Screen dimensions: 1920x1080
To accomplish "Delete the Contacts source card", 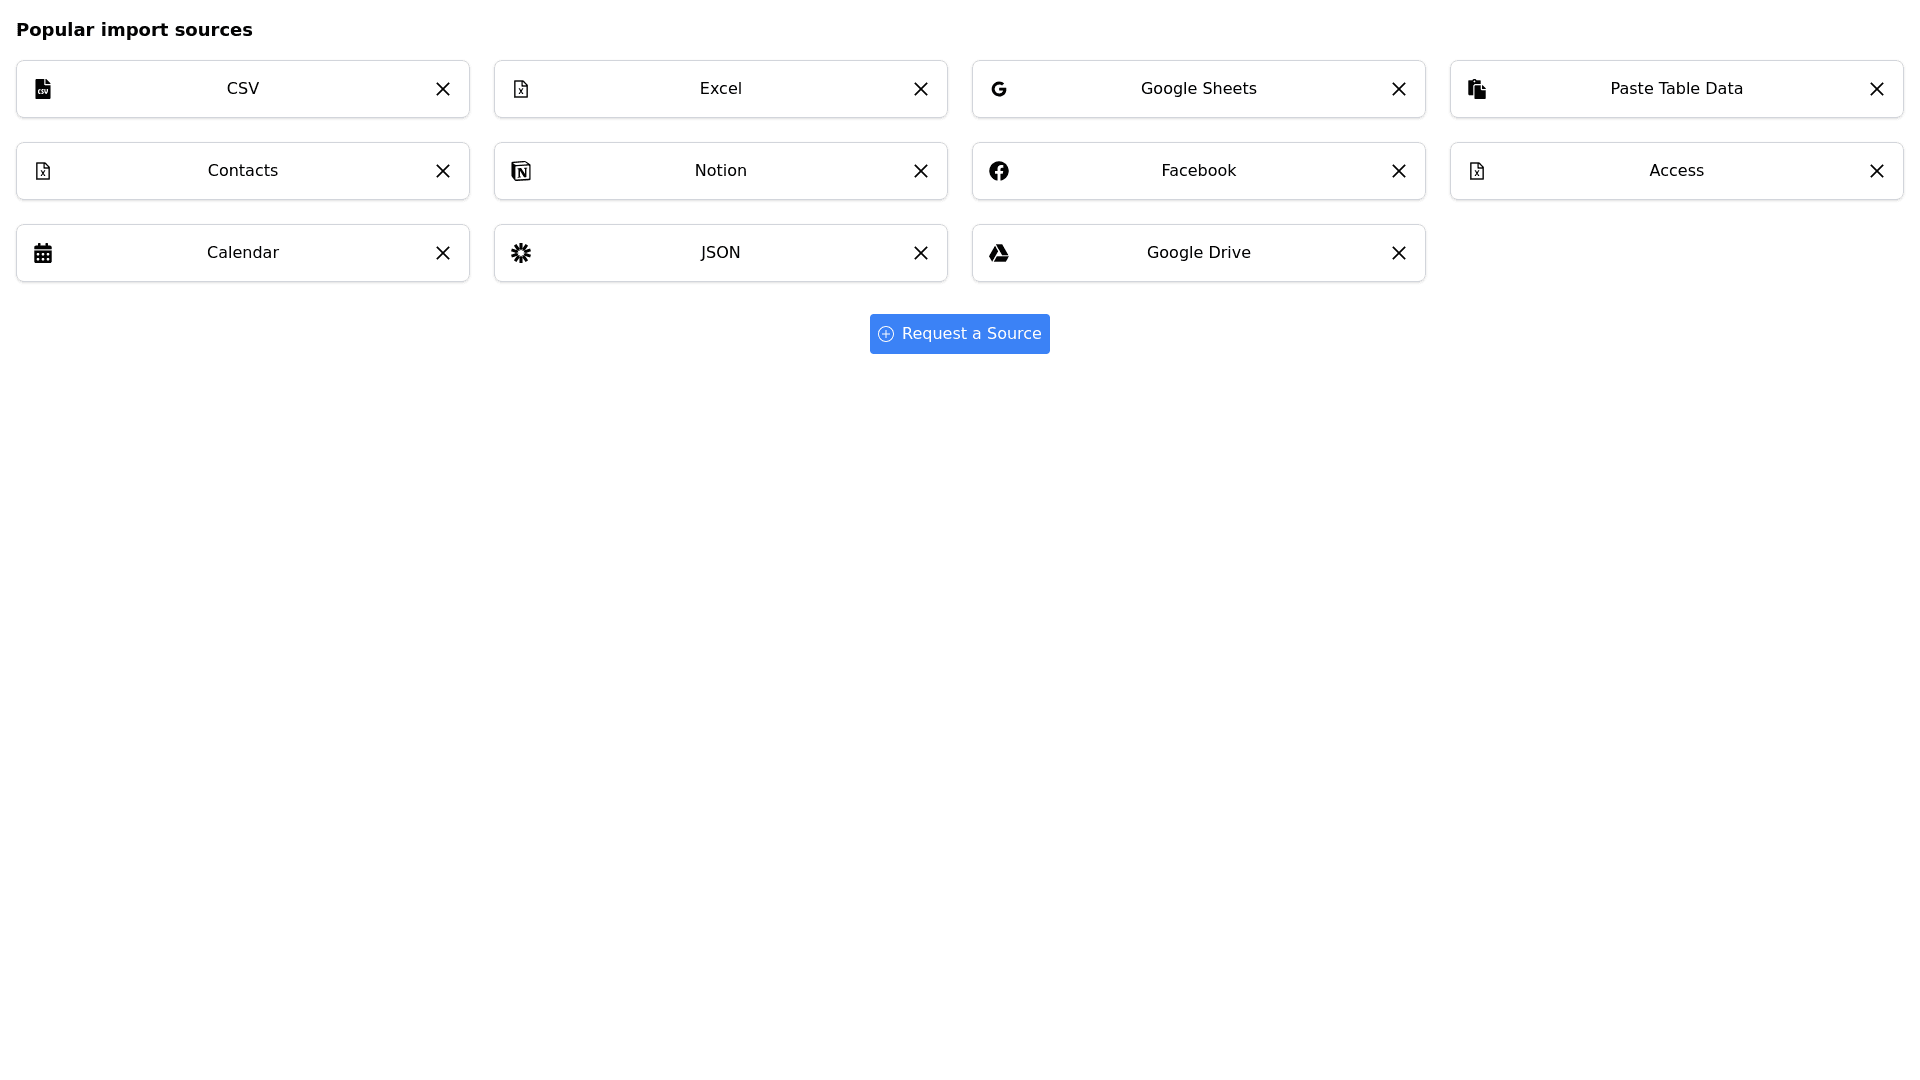I will [443, 171].
